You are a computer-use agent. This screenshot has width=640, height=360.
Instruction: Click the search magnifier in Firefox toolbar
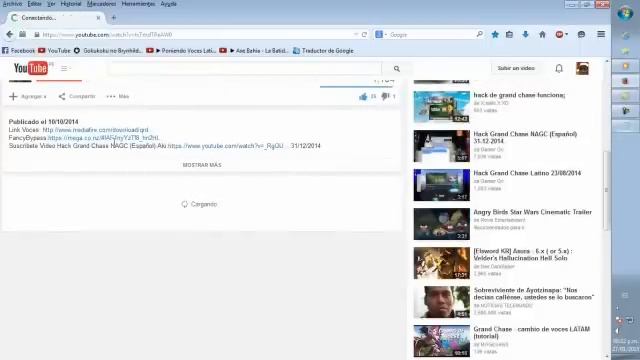[x=480, y=34]
